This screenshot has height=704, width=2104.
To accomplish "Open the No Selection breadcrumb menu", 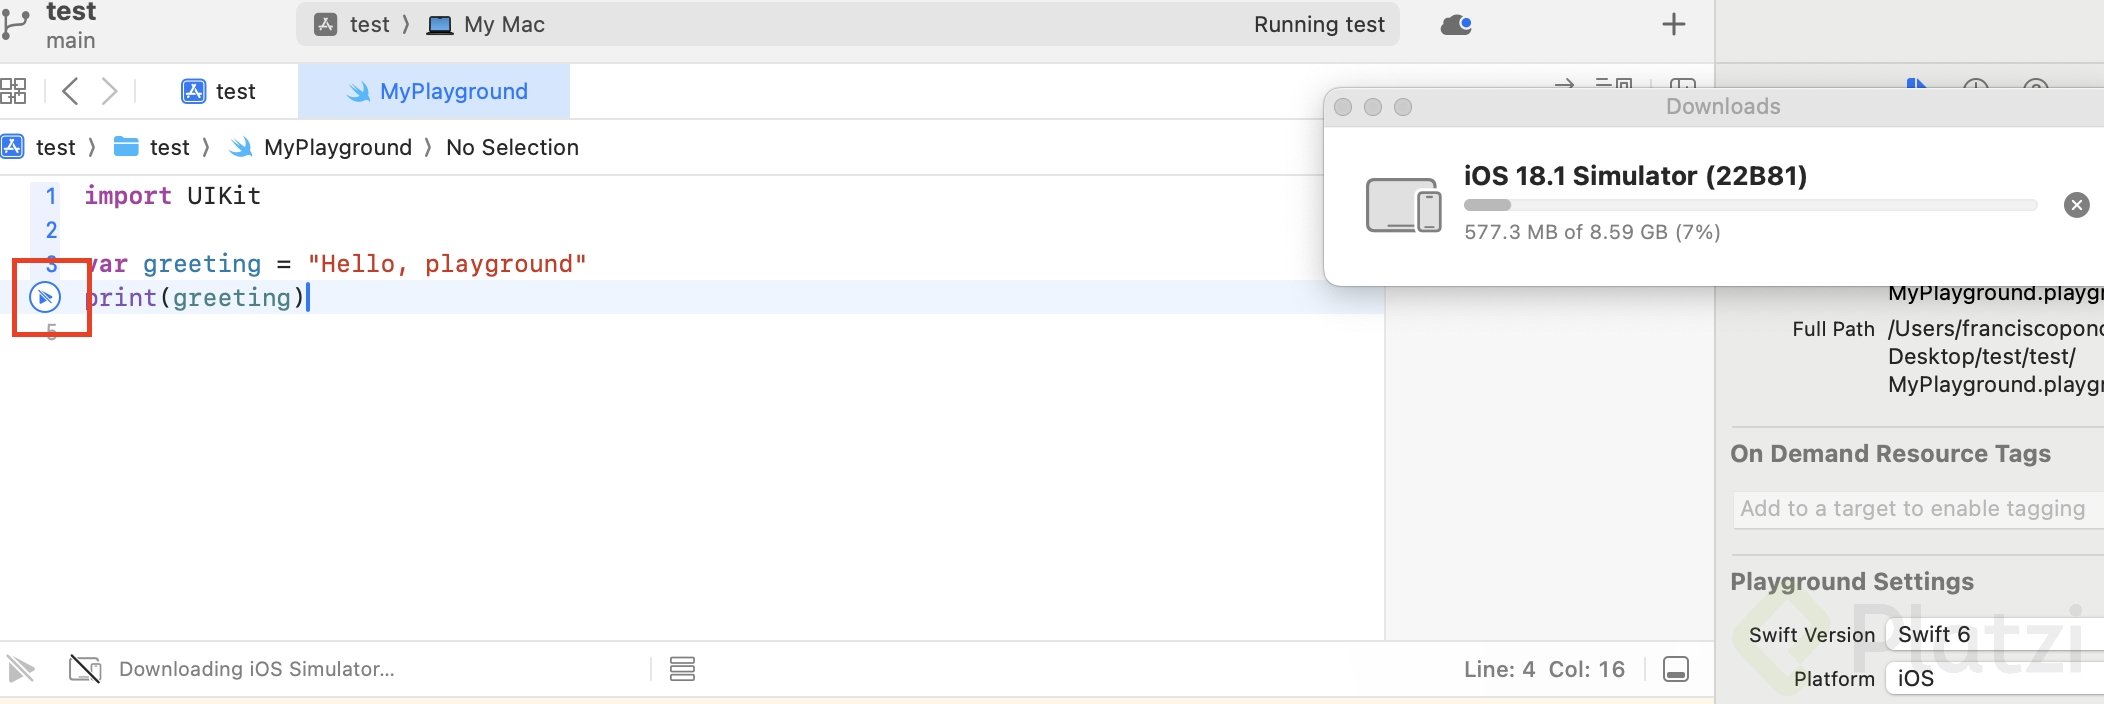I will point(512,147).
